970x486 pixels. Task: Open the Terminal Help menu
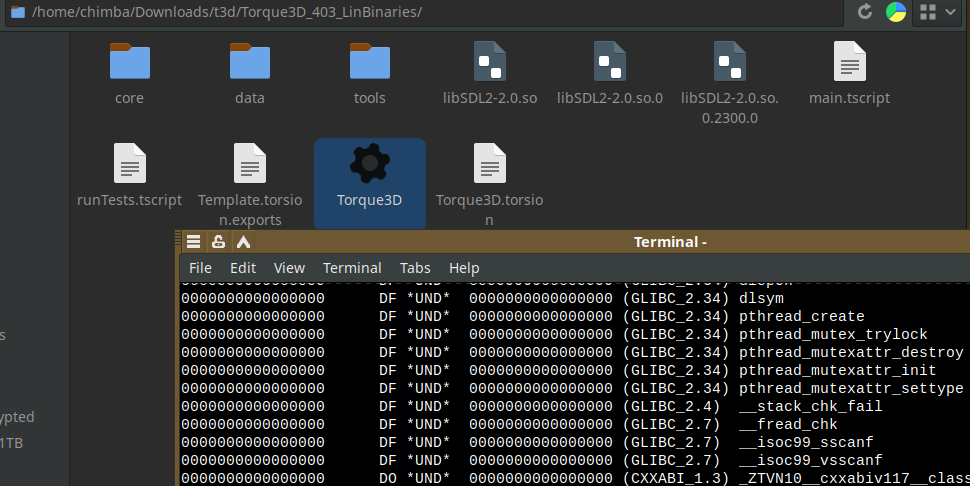click(464, 268)
